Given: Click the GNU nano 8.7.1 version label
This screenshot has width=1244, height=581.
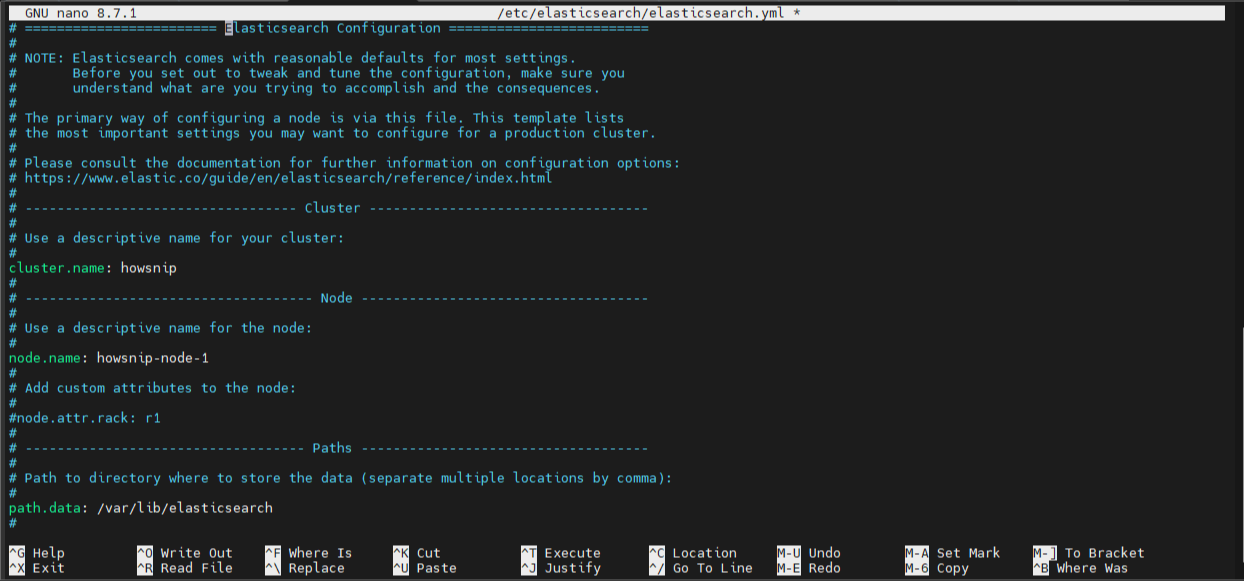Looking at the screenshot, I should pos(81,13).
